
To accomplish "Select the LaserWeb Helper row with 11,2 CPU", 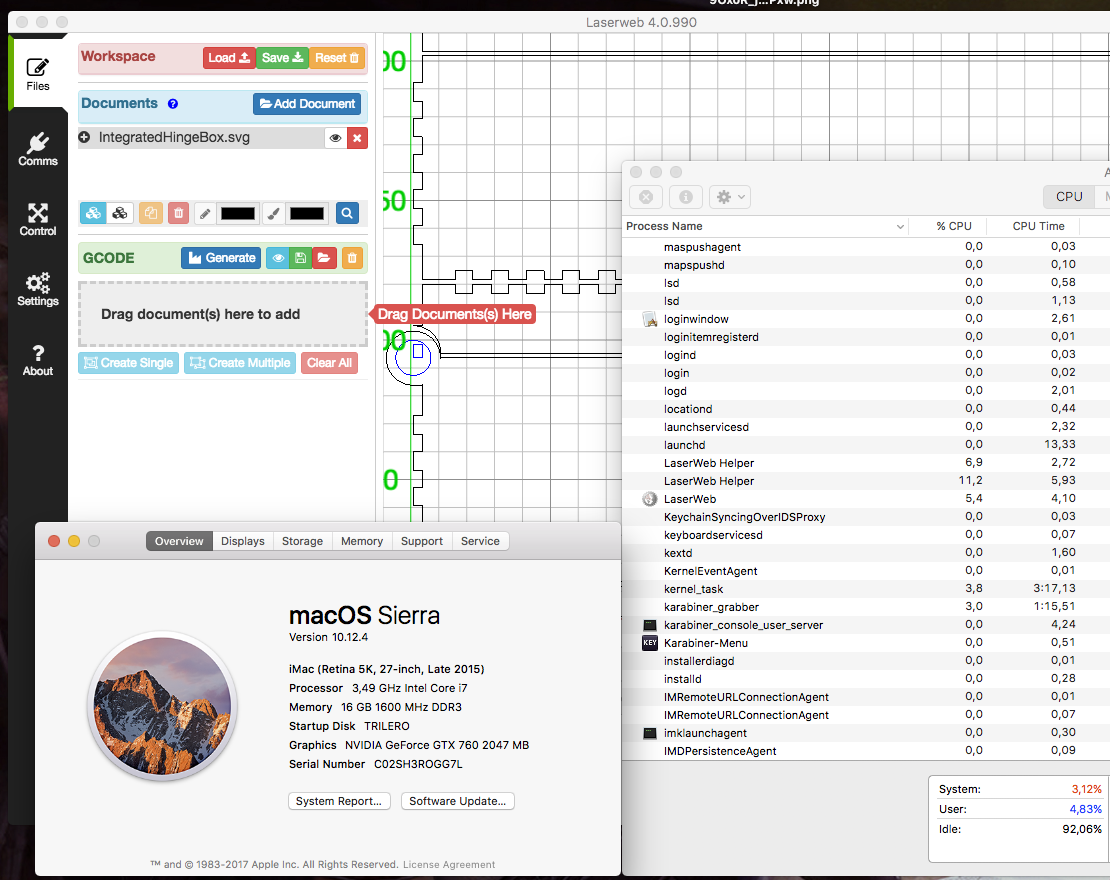I will pyautogui.click(x=866, y=481).
